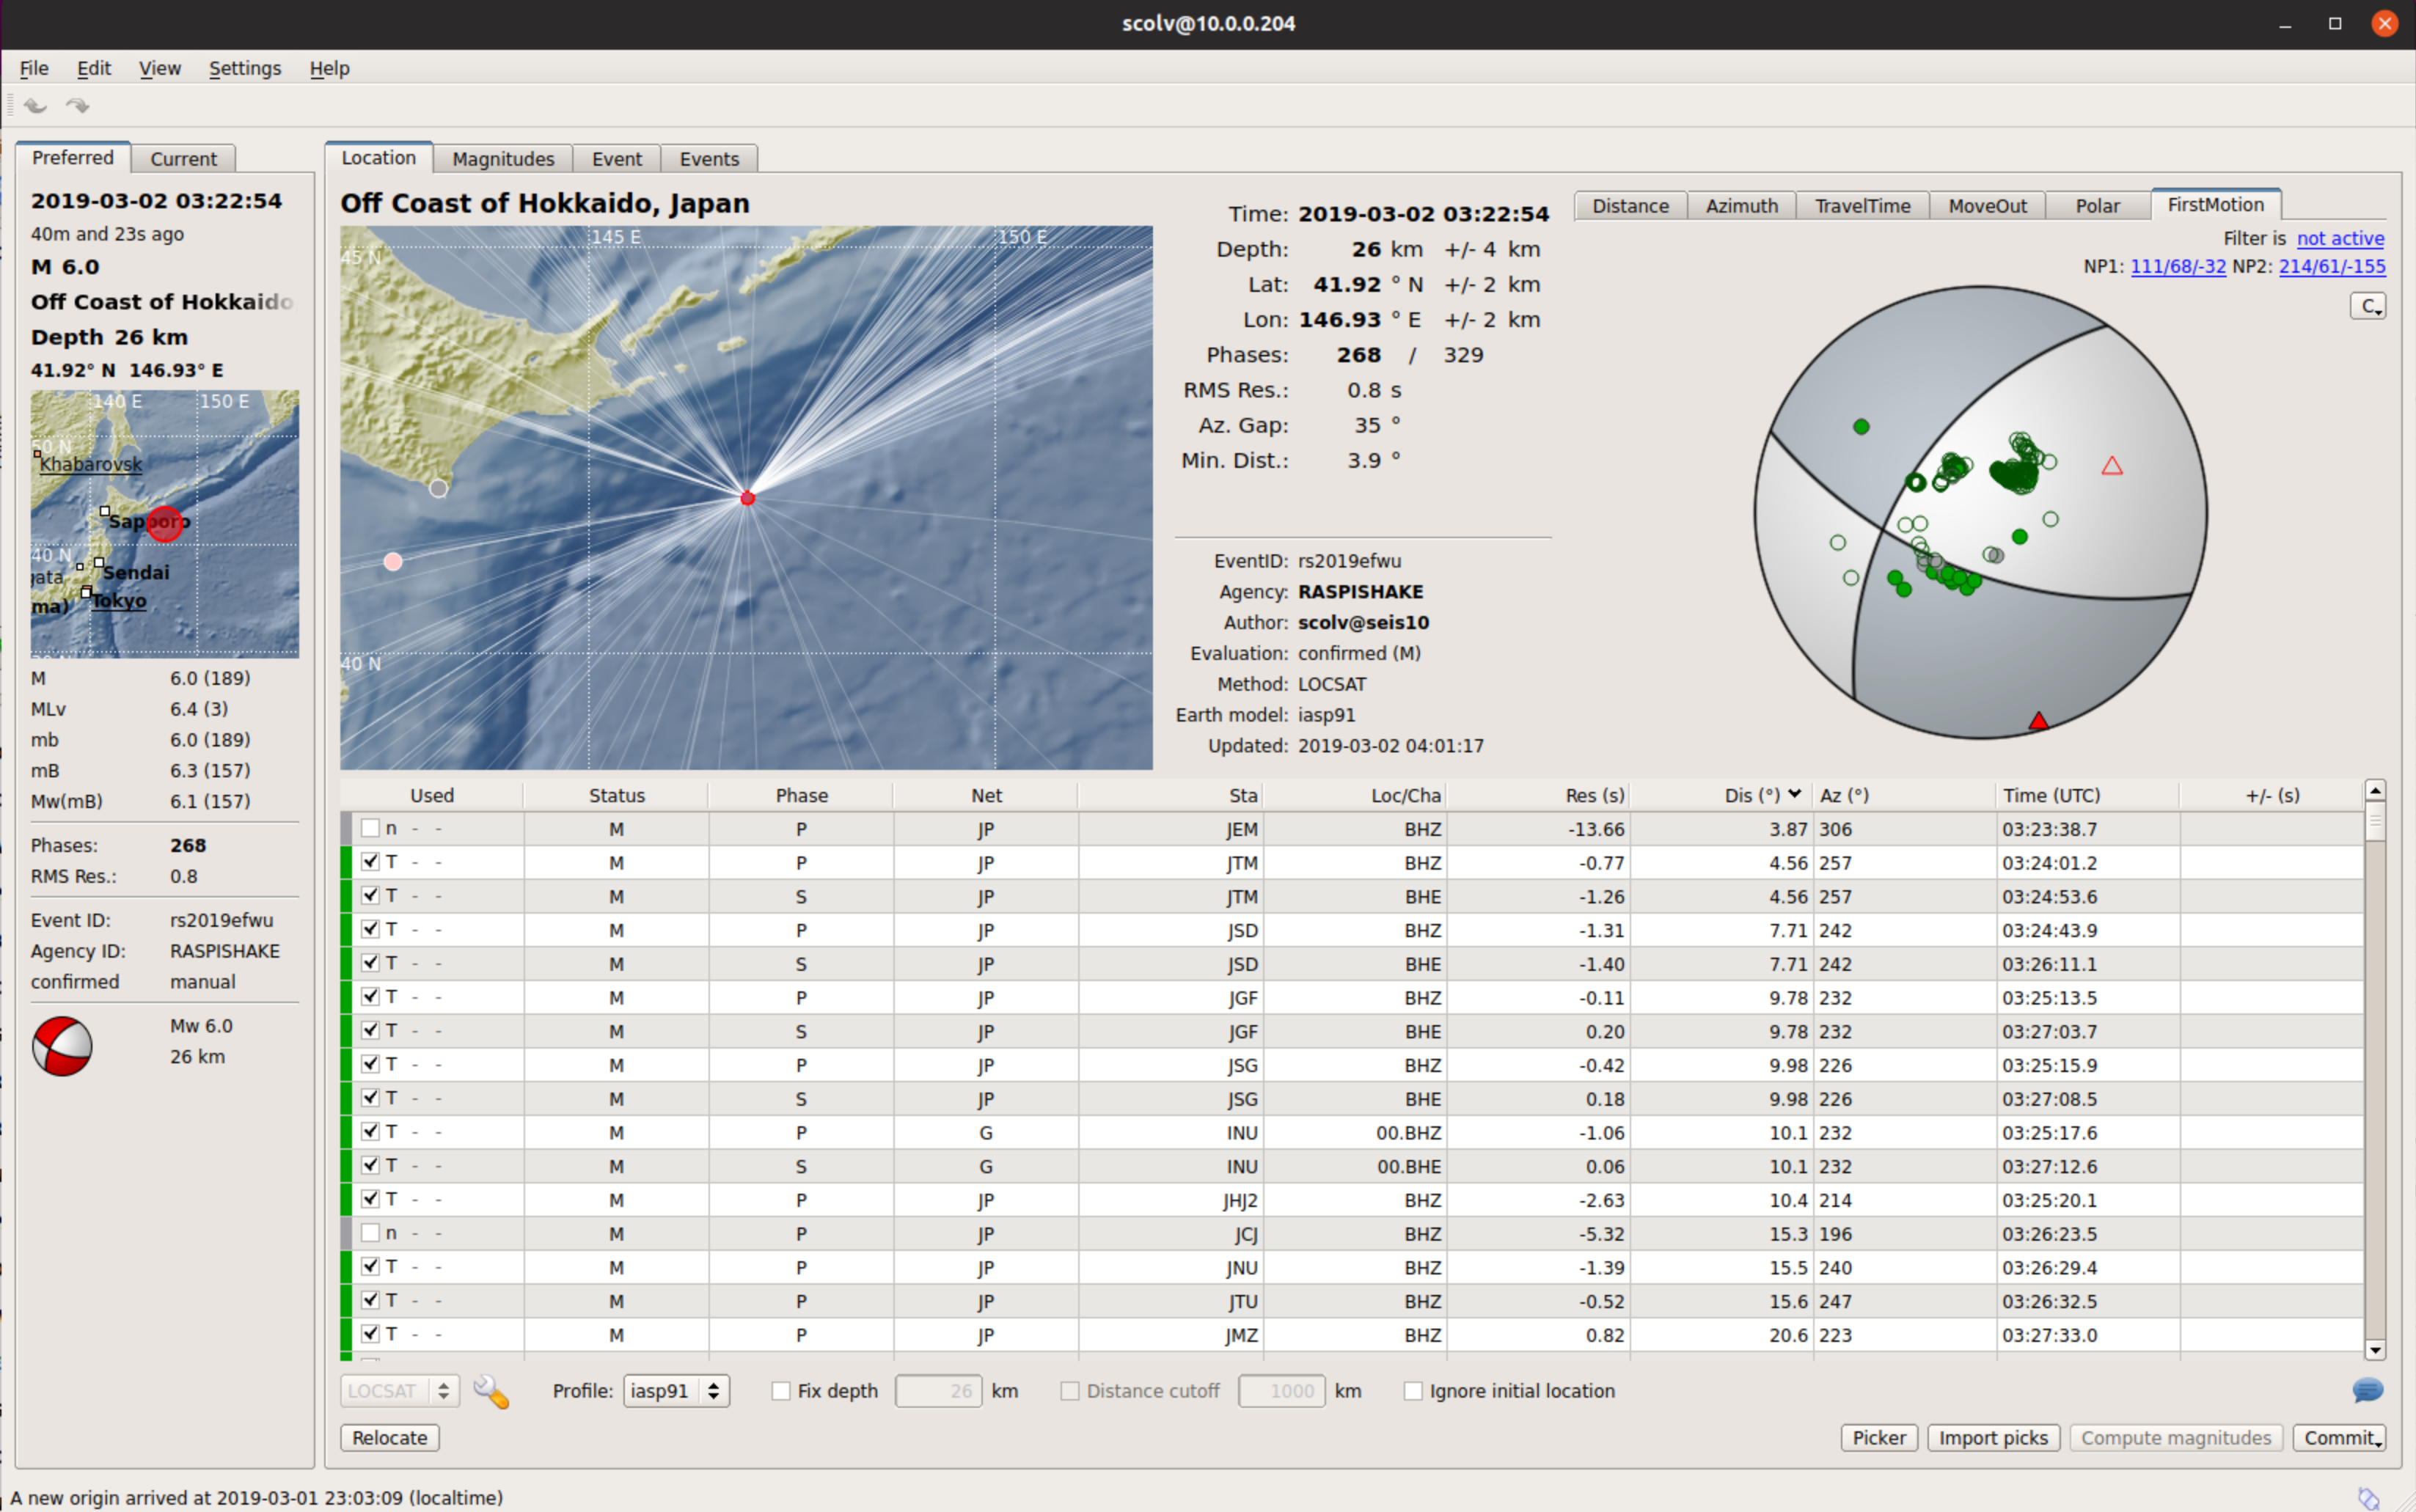
Task: Open the comment speech bubble icon
Action: point(2367,1390)
